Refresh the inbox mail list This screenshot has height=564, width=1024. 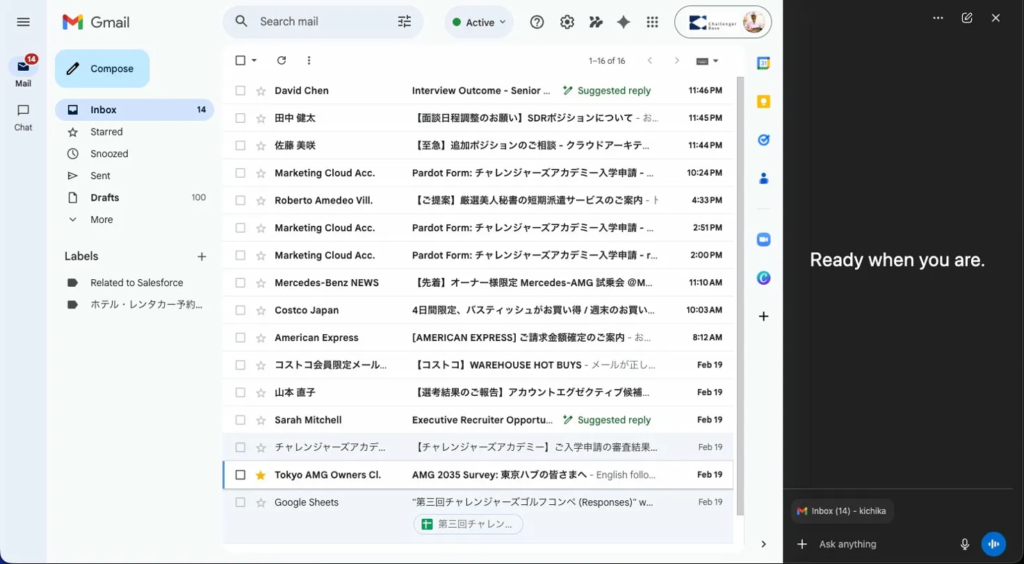click(x=281, y=61)
